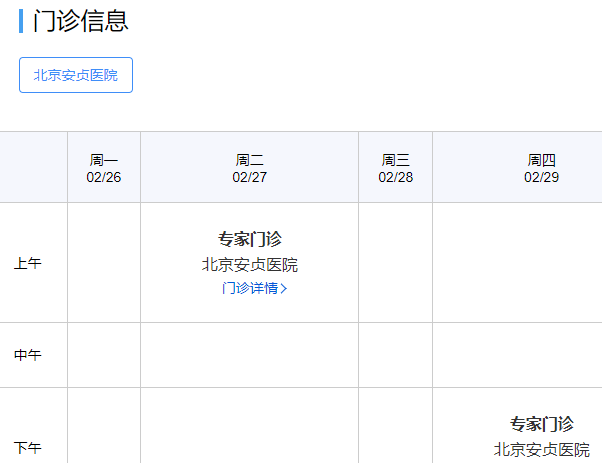The image size is (602, 463).
Task: Open 门诊详情 link in Tuesday morning slot
Action: click(x=250, y=289)
